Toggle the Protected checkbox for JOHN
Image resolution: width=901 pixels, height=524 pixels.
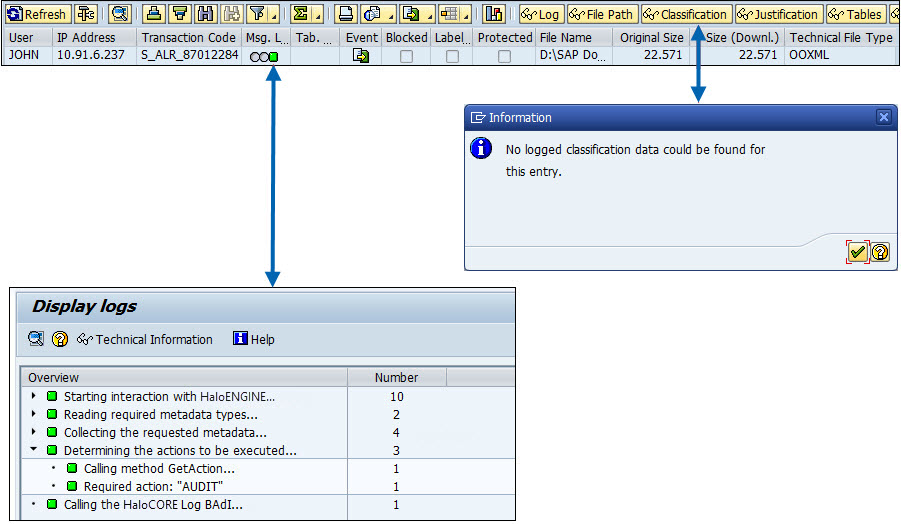pyautogui.click(x=504, y=56)
